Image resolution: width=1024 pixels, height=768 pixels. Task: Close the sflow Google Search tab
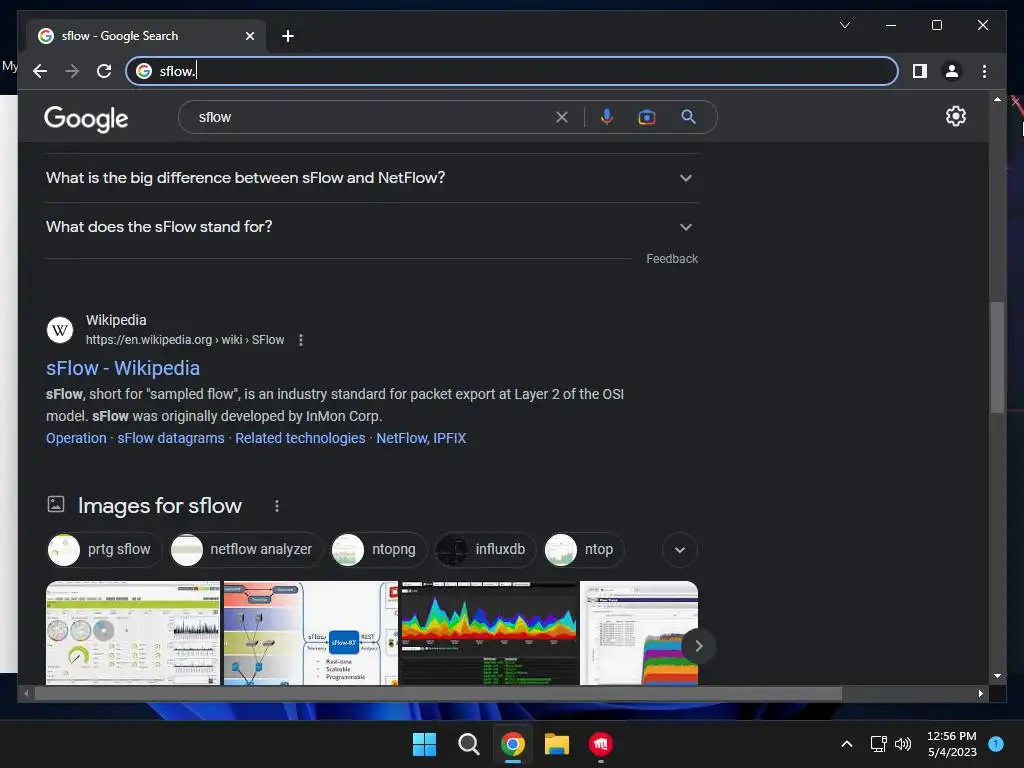click(x=249, y=36)
